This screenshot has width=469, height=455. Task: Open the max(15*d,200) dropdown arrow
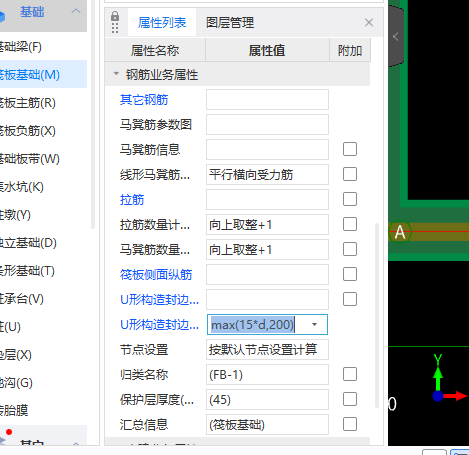pyautogui.click(x=314, y=324)
